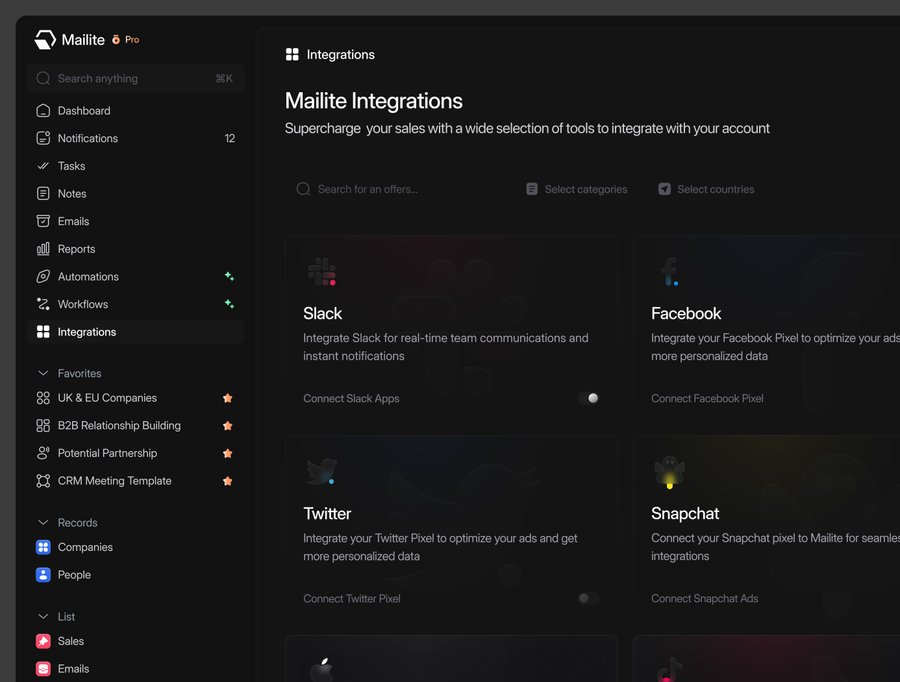Image resolution: width=900 pixels, height=682 pixels.
Task: Click the Integrations grid icon in sidebar
Action: point(43,332)
